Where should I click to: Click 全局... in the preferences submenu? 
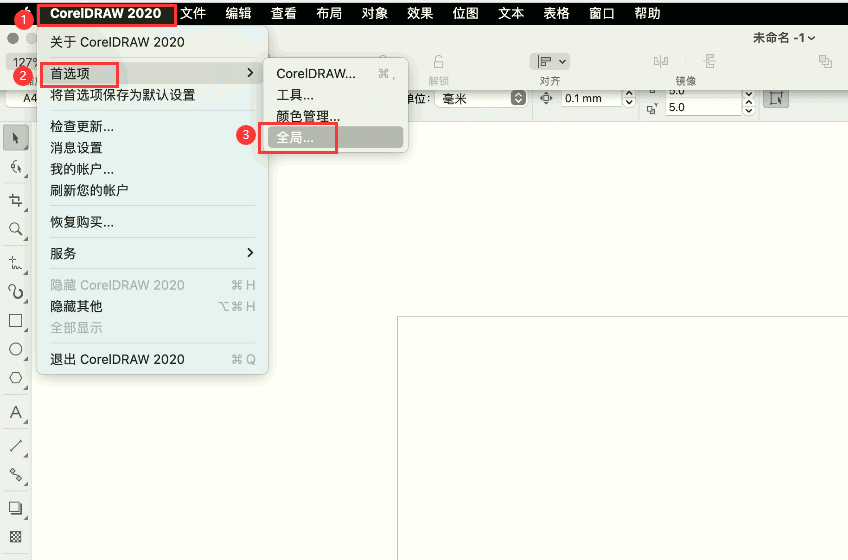[295, 138]
